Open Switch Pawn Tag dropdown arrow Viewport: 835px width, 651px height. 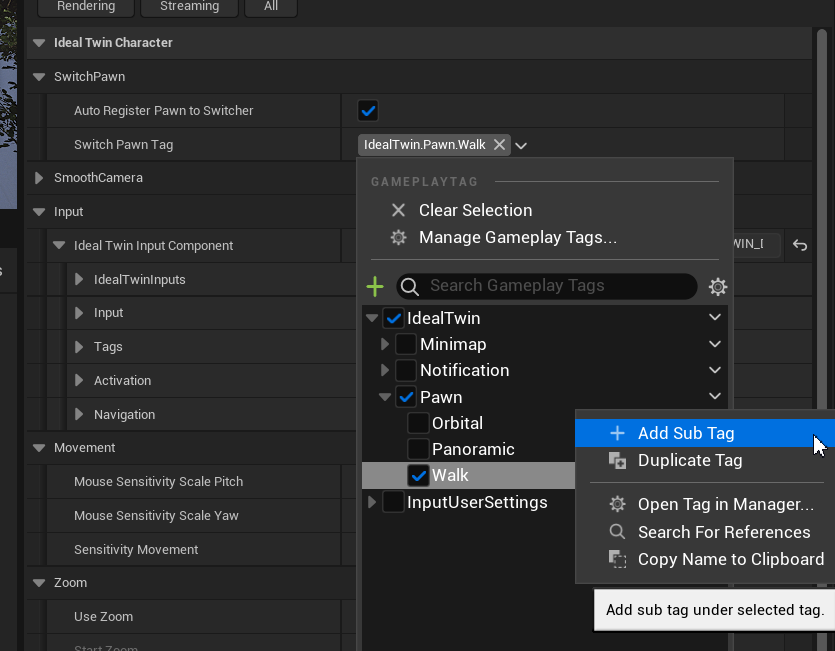(x=521, y=146)
